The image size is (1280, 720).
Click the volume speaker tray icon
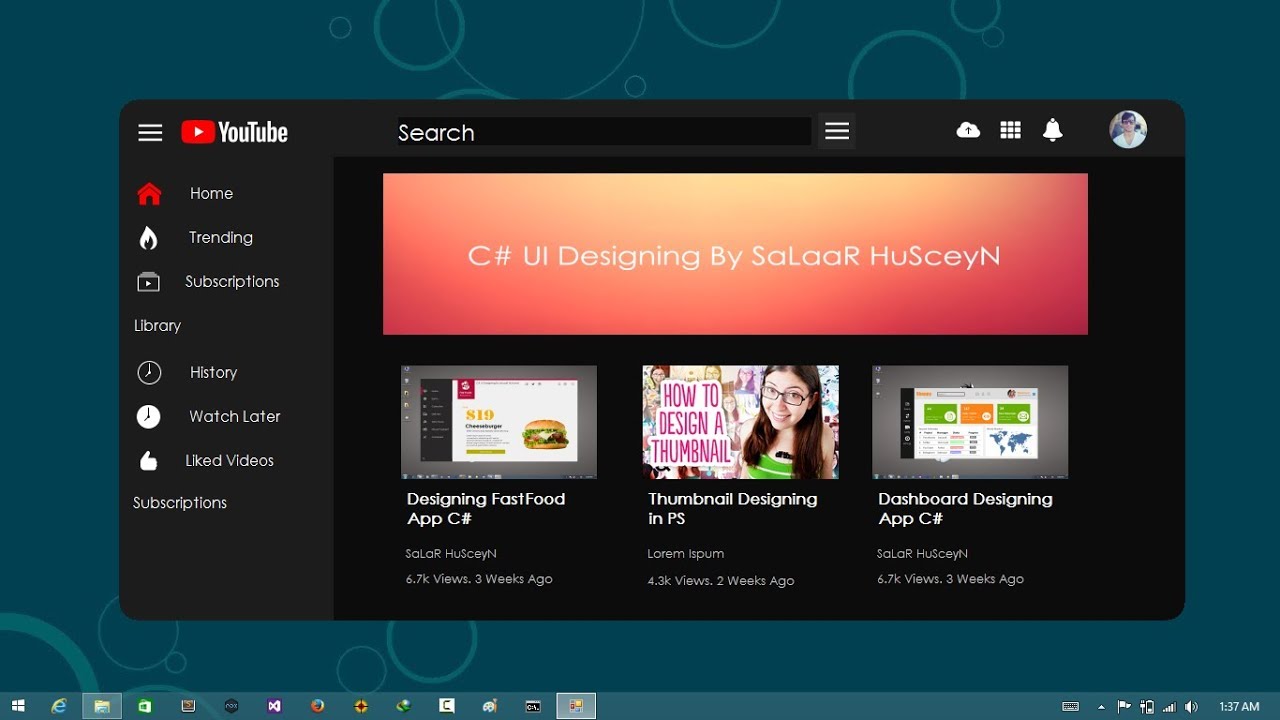pyautogui.click(x=1191, y=707)
